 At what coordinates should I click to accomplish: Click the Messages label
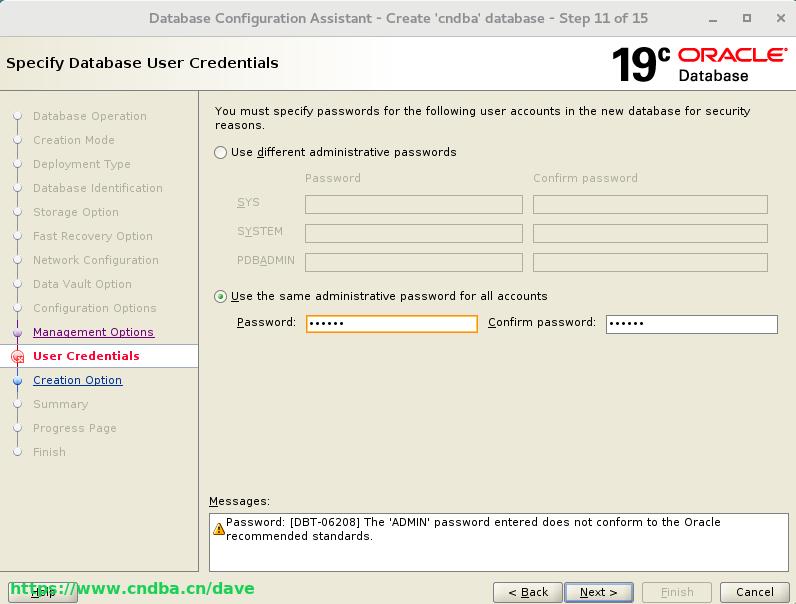(239, 501)
